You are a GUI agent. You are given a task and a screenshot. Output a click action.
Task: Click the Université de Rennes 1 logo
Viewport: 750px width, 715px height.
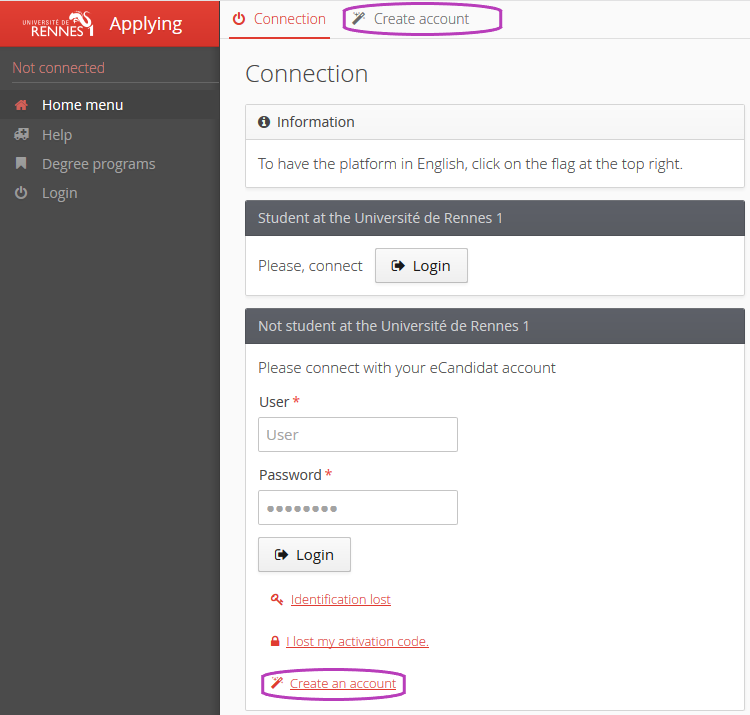pyautogui.click(x=58, y=23)
